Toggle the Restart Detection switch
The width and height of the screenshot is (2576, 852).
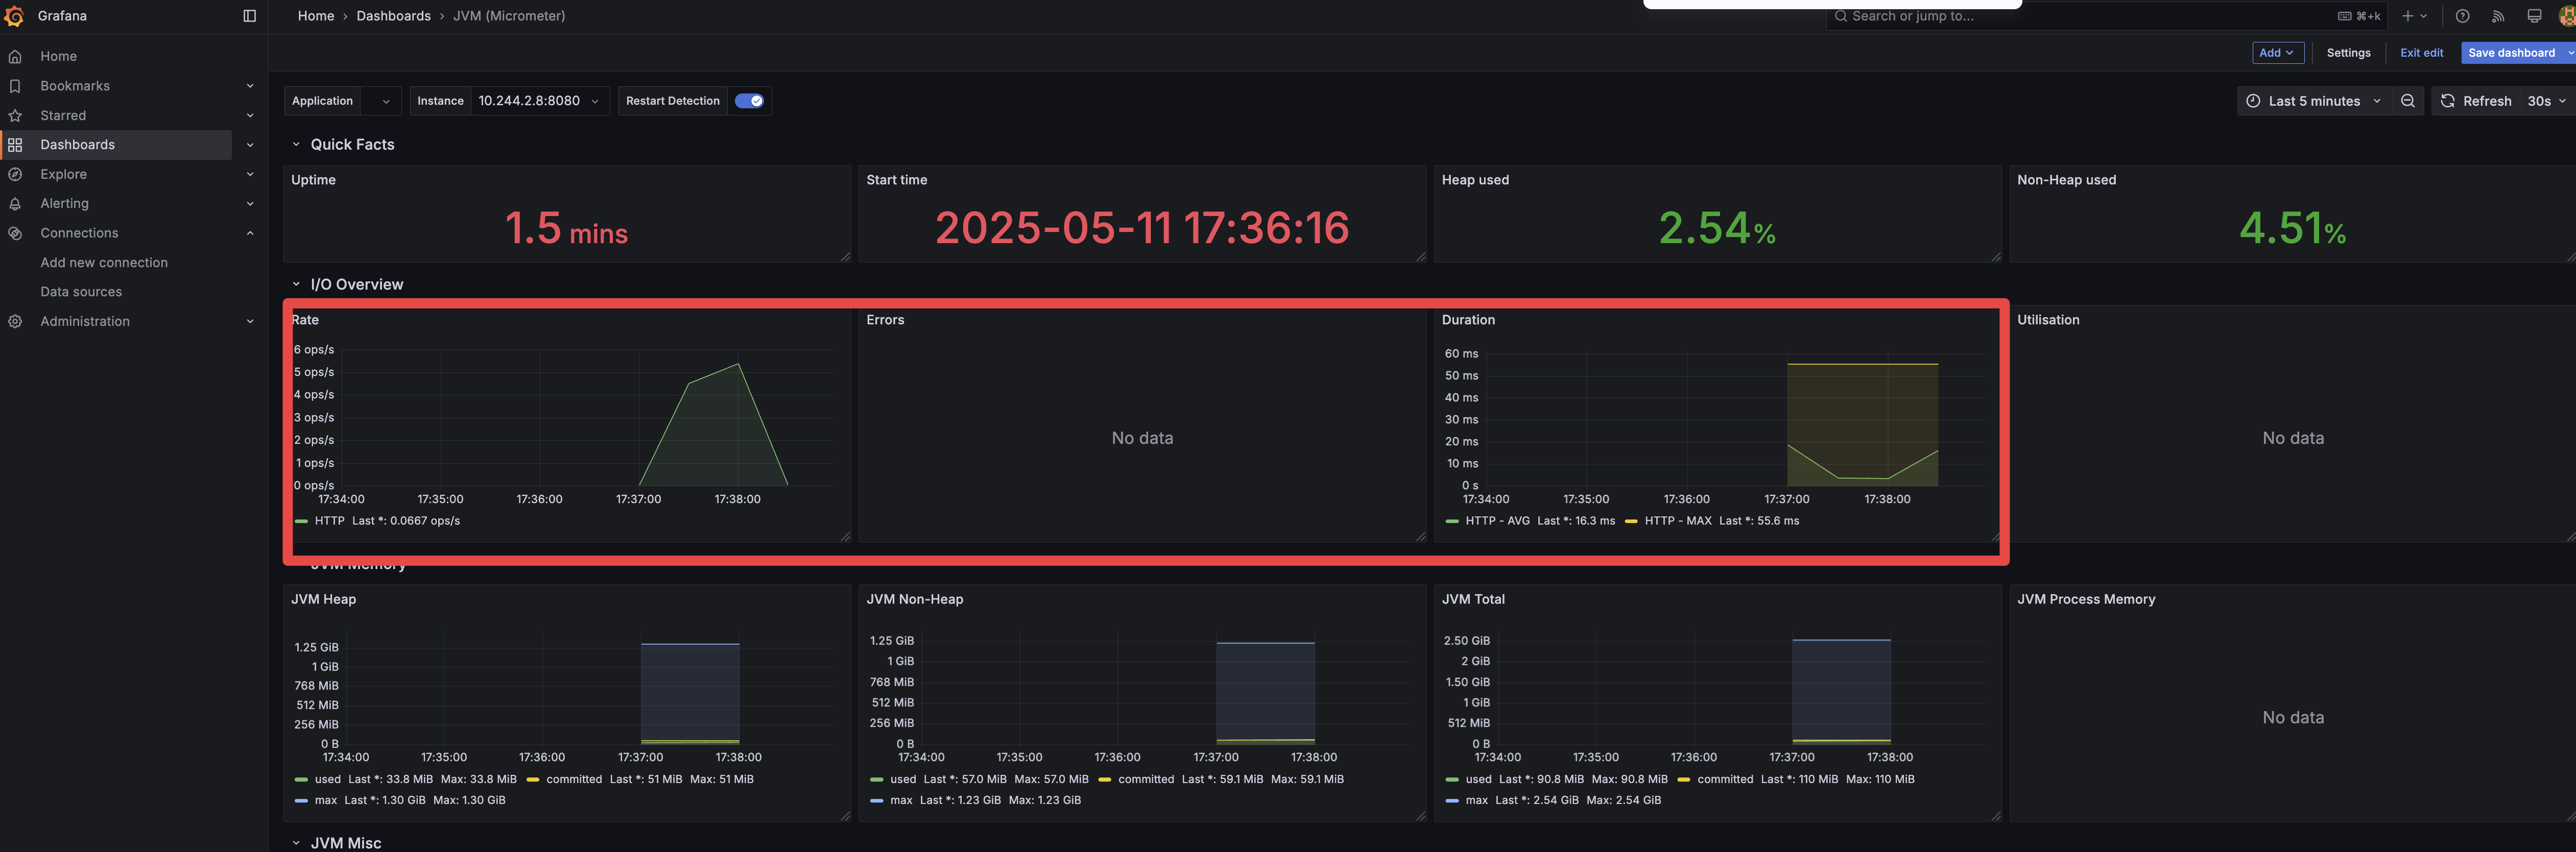click(x=749, y=101)
